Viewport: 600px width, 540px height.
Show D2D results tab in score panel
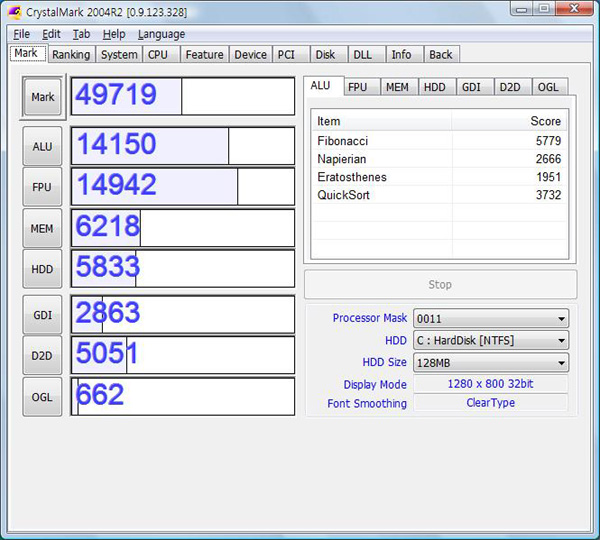(x=513, y=87)
